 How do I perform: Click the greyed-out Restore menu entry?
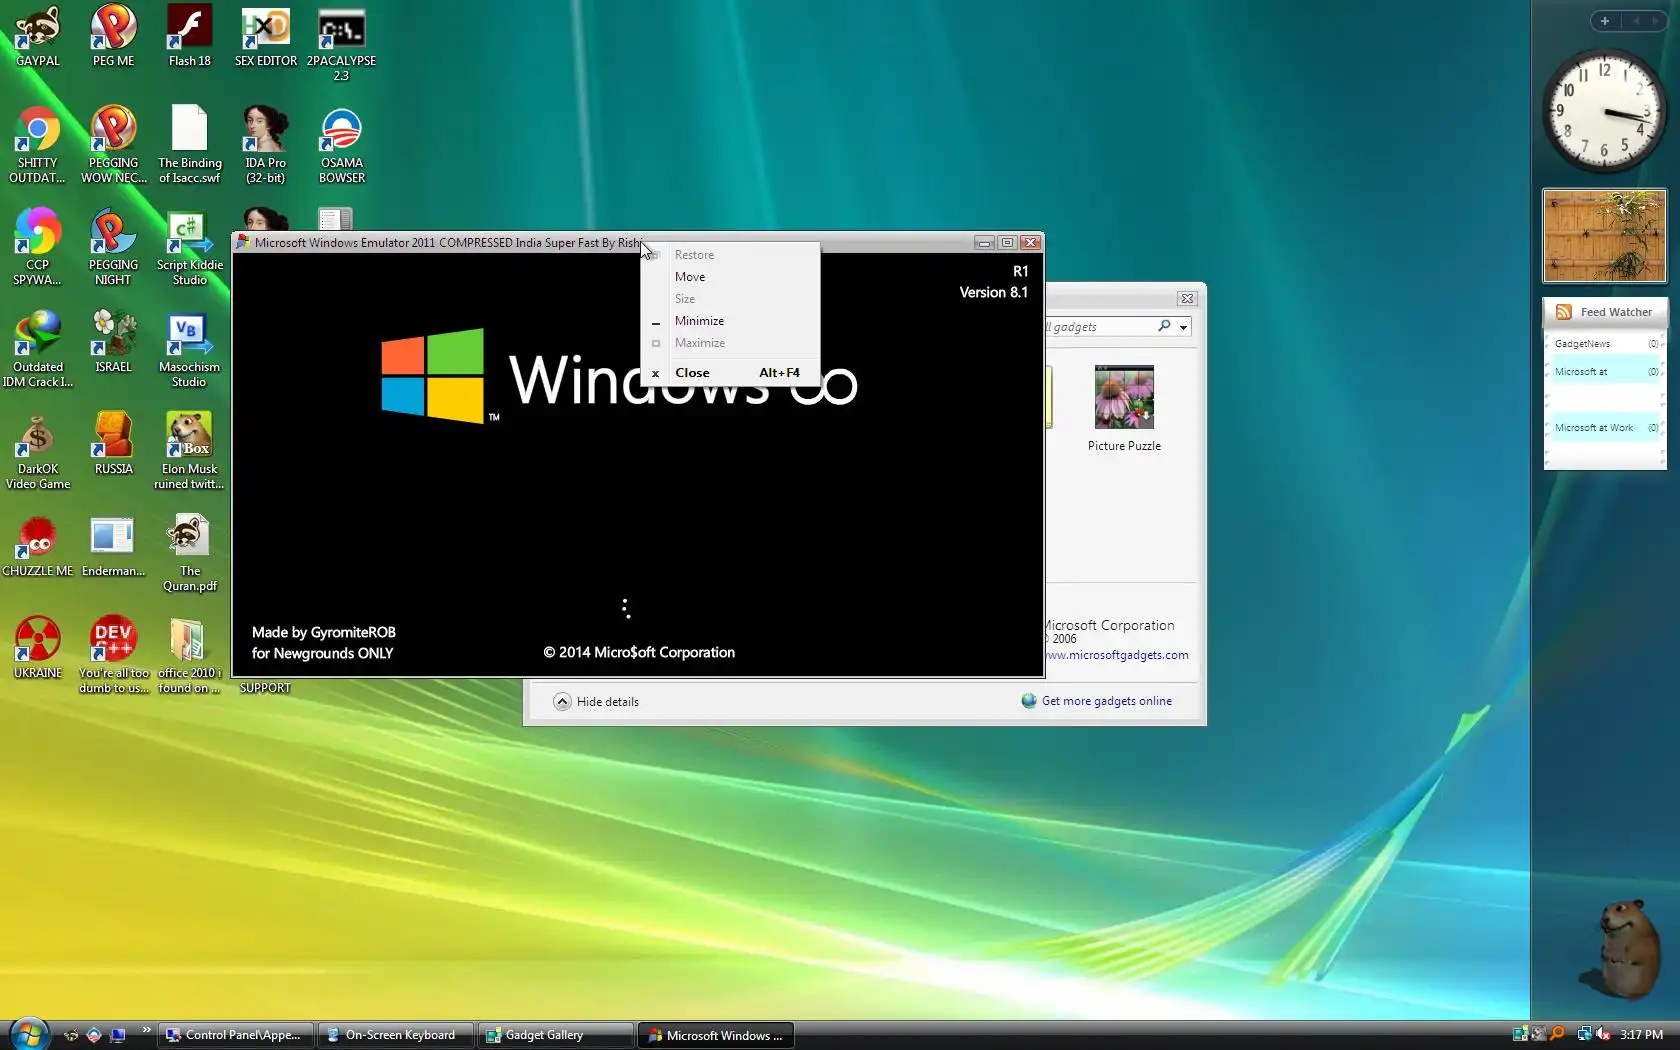tap(730, 255)
